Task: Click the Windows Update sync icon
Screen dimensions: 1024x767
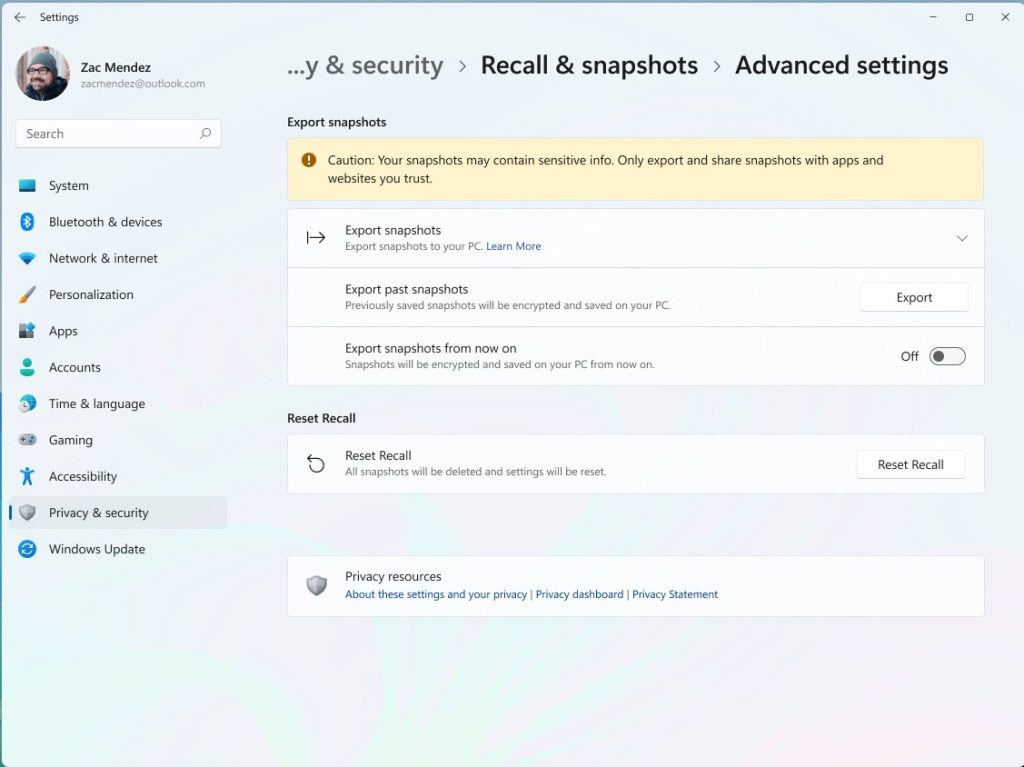Action: [28, 549]
